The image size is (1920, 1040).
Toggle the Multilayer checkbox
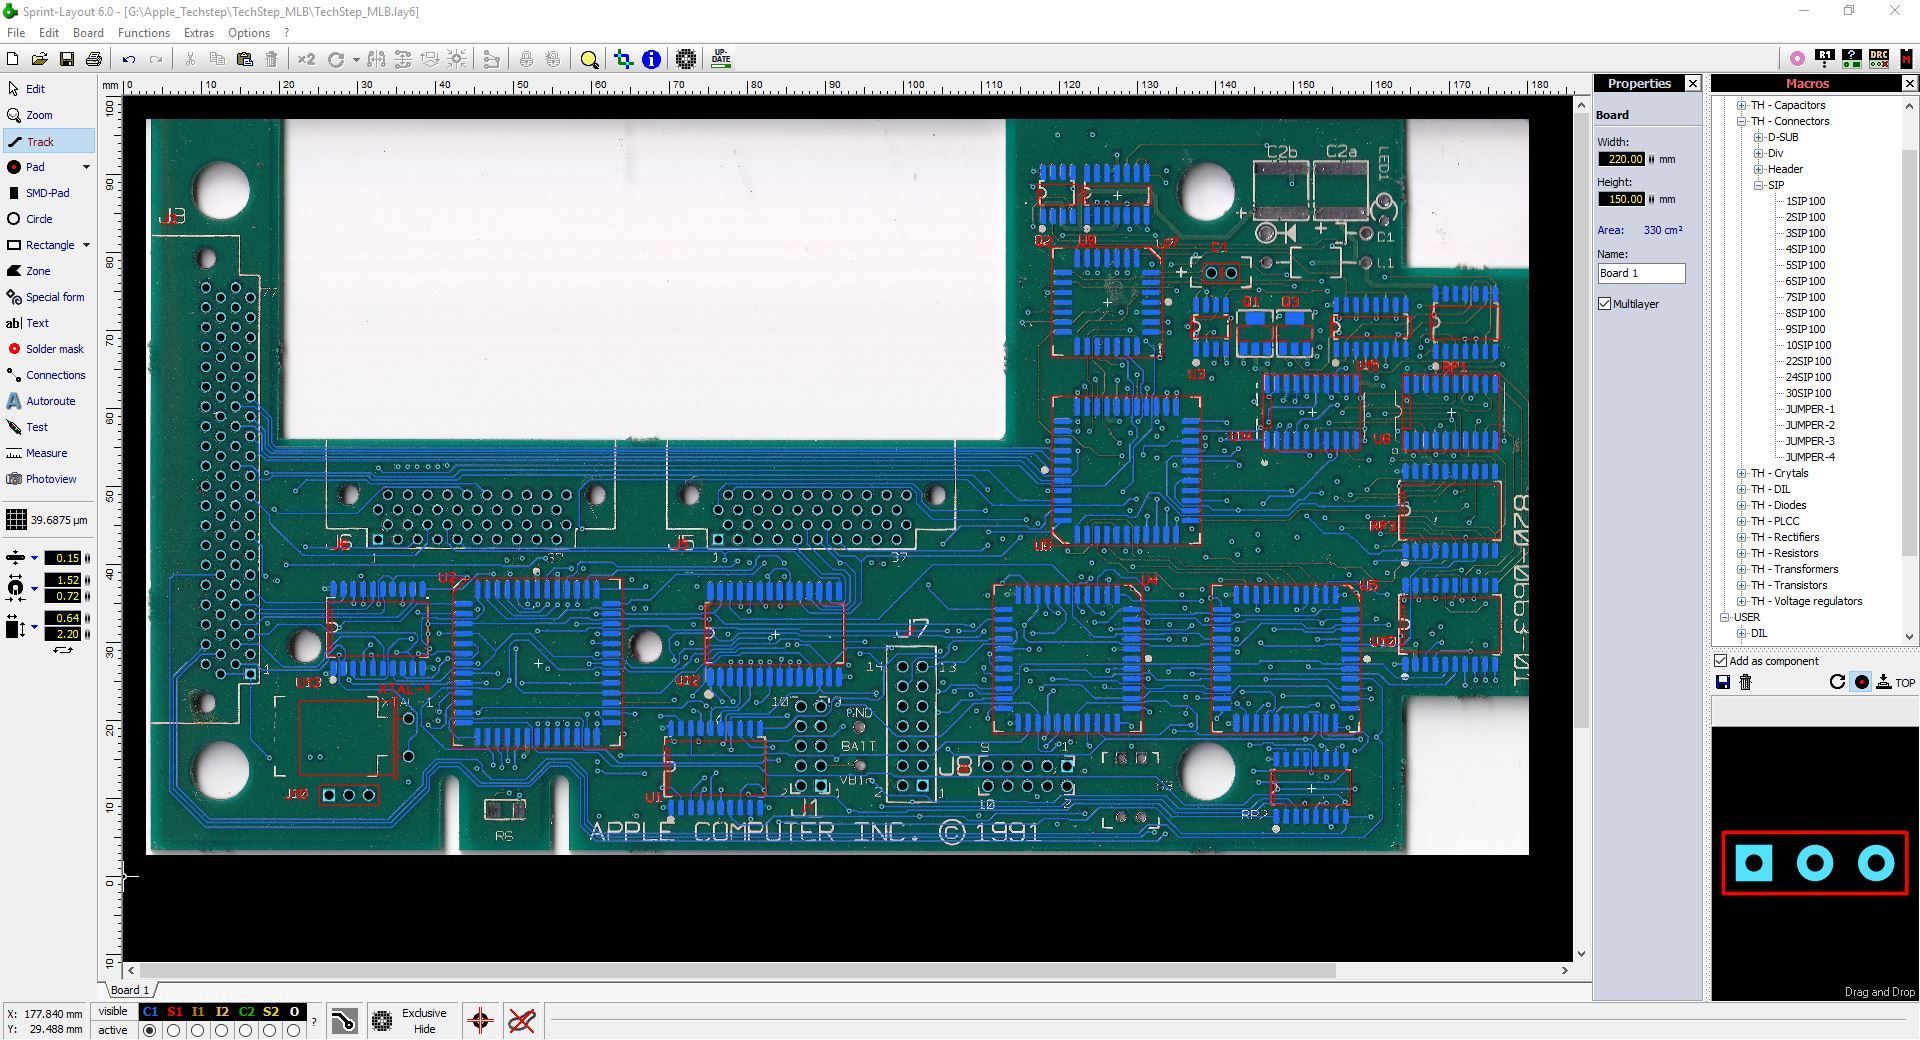pyautogui.click(x=1605, y=304)
